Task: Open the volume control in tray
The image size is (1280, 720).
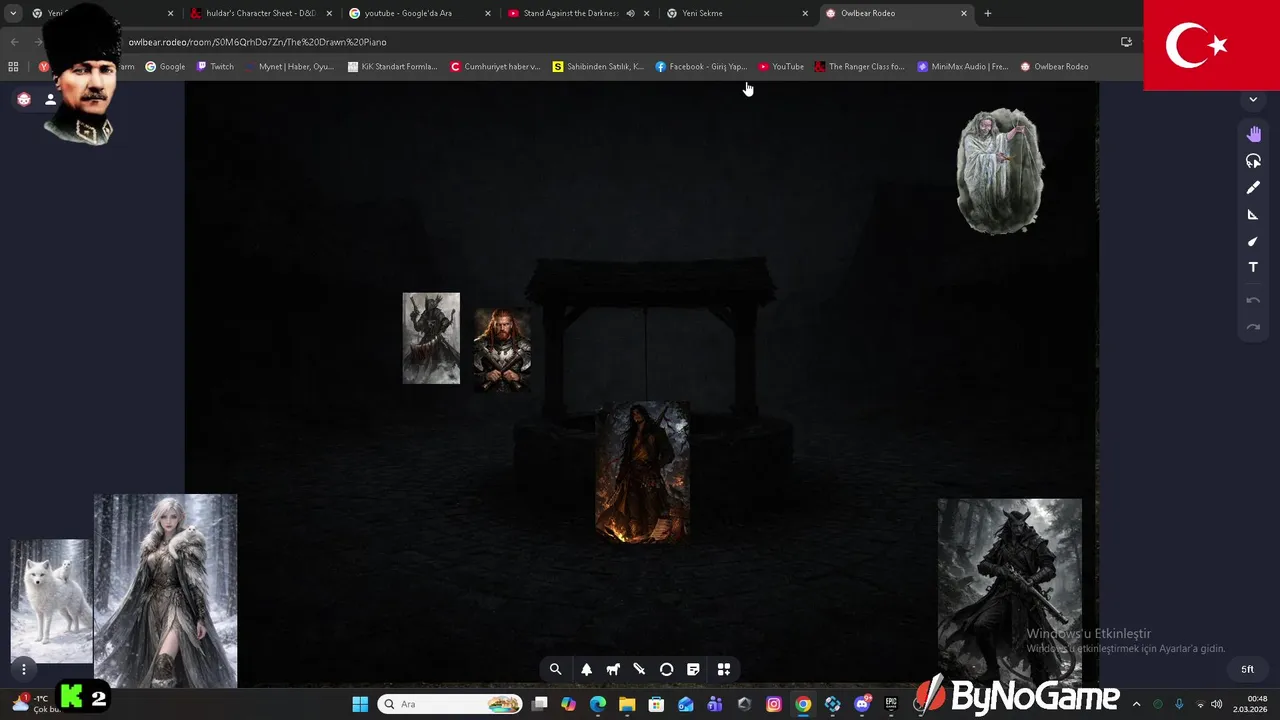Action: pyautogui.click(x=1216, y=704)
